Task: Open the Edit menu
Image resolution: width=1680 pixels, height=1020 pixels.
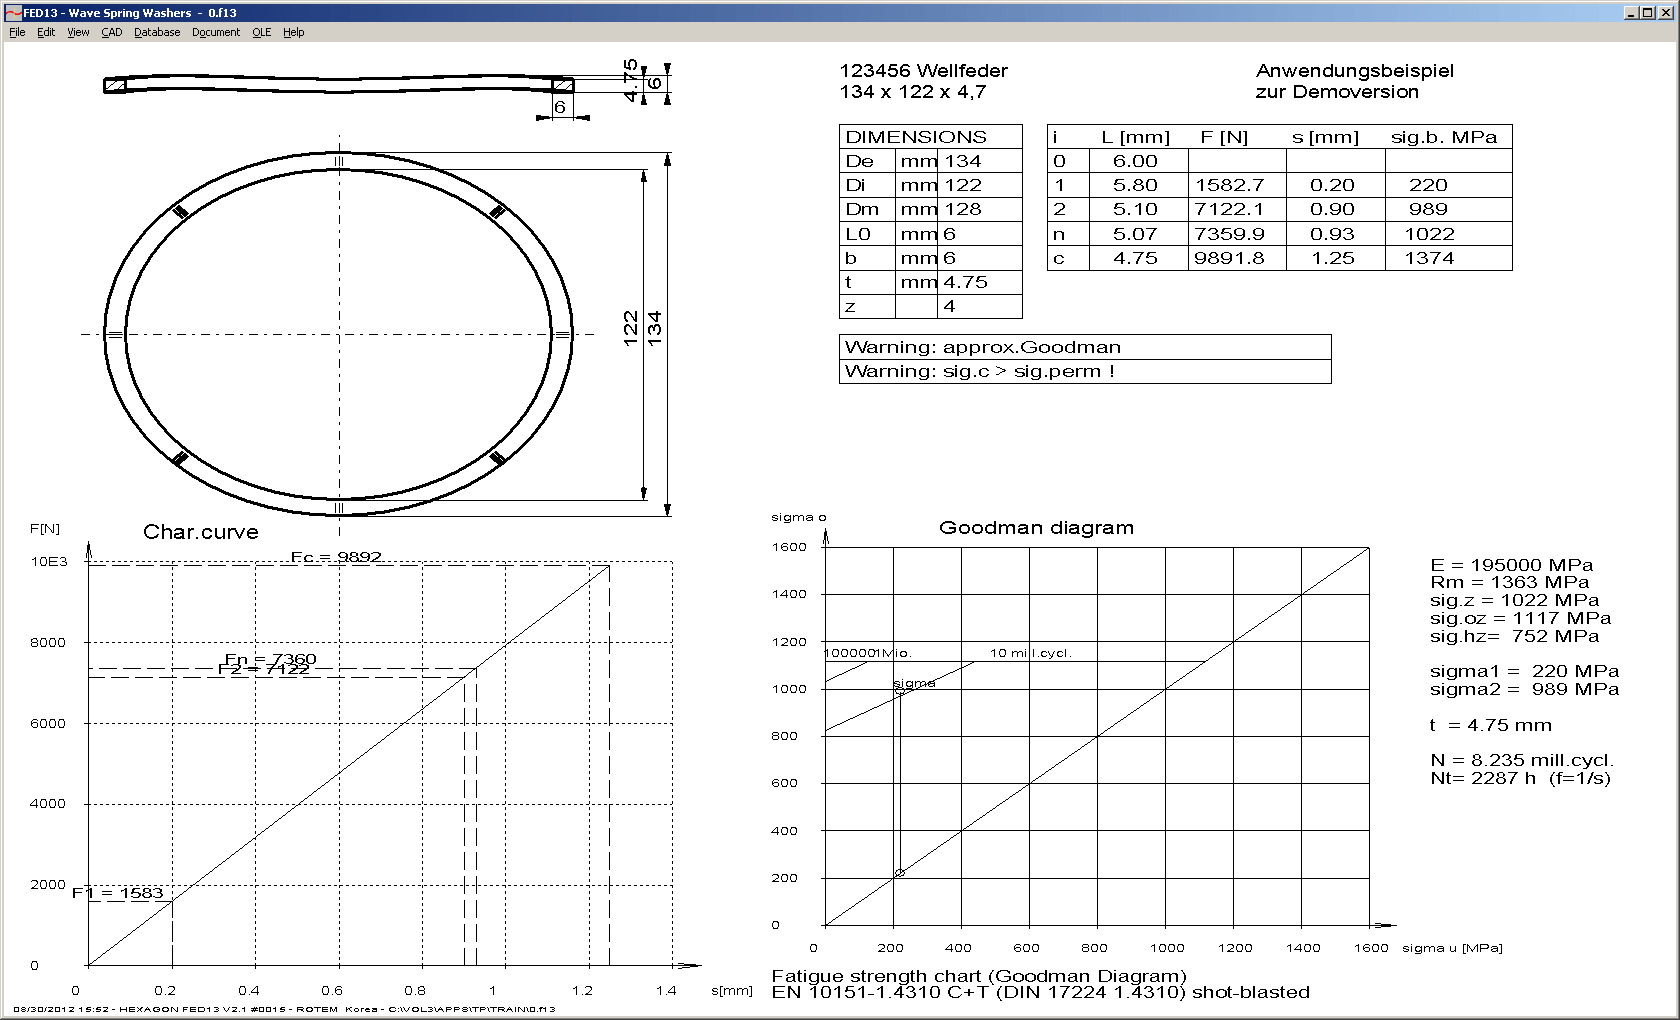Action: click(46, 32)
